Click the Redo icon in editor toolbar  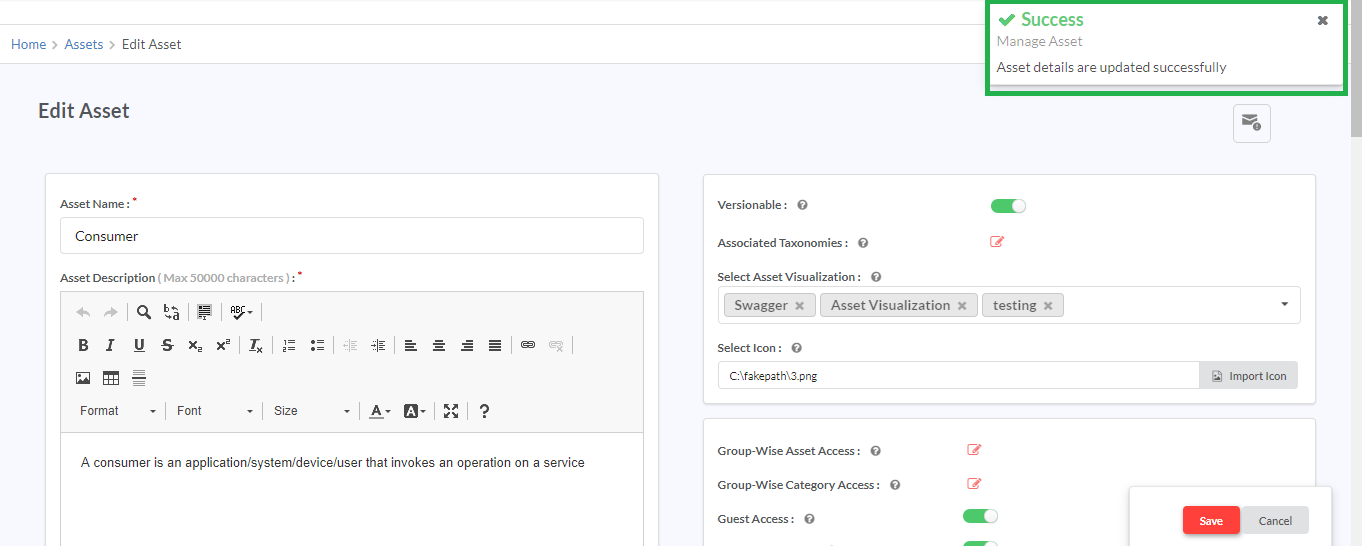click(x=111, y=312)
